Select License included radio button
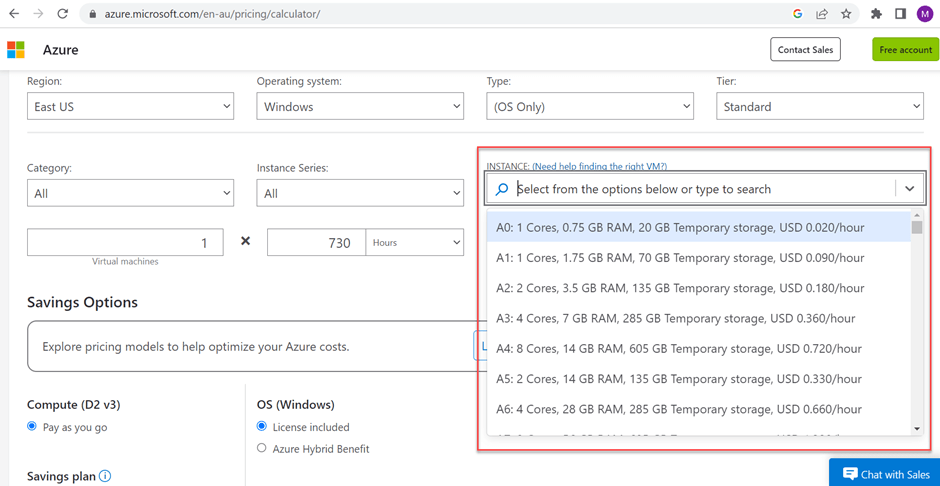Screen dimensions: 940x486 tap(262, 427)
